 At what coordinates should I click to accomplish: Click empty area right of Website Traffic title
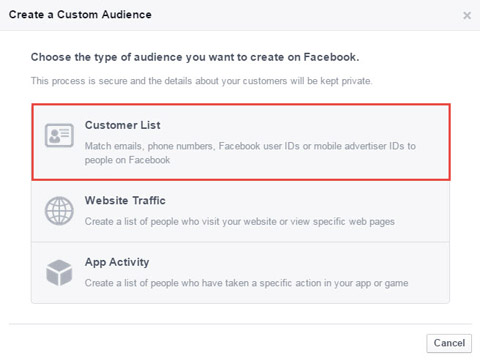307,200
